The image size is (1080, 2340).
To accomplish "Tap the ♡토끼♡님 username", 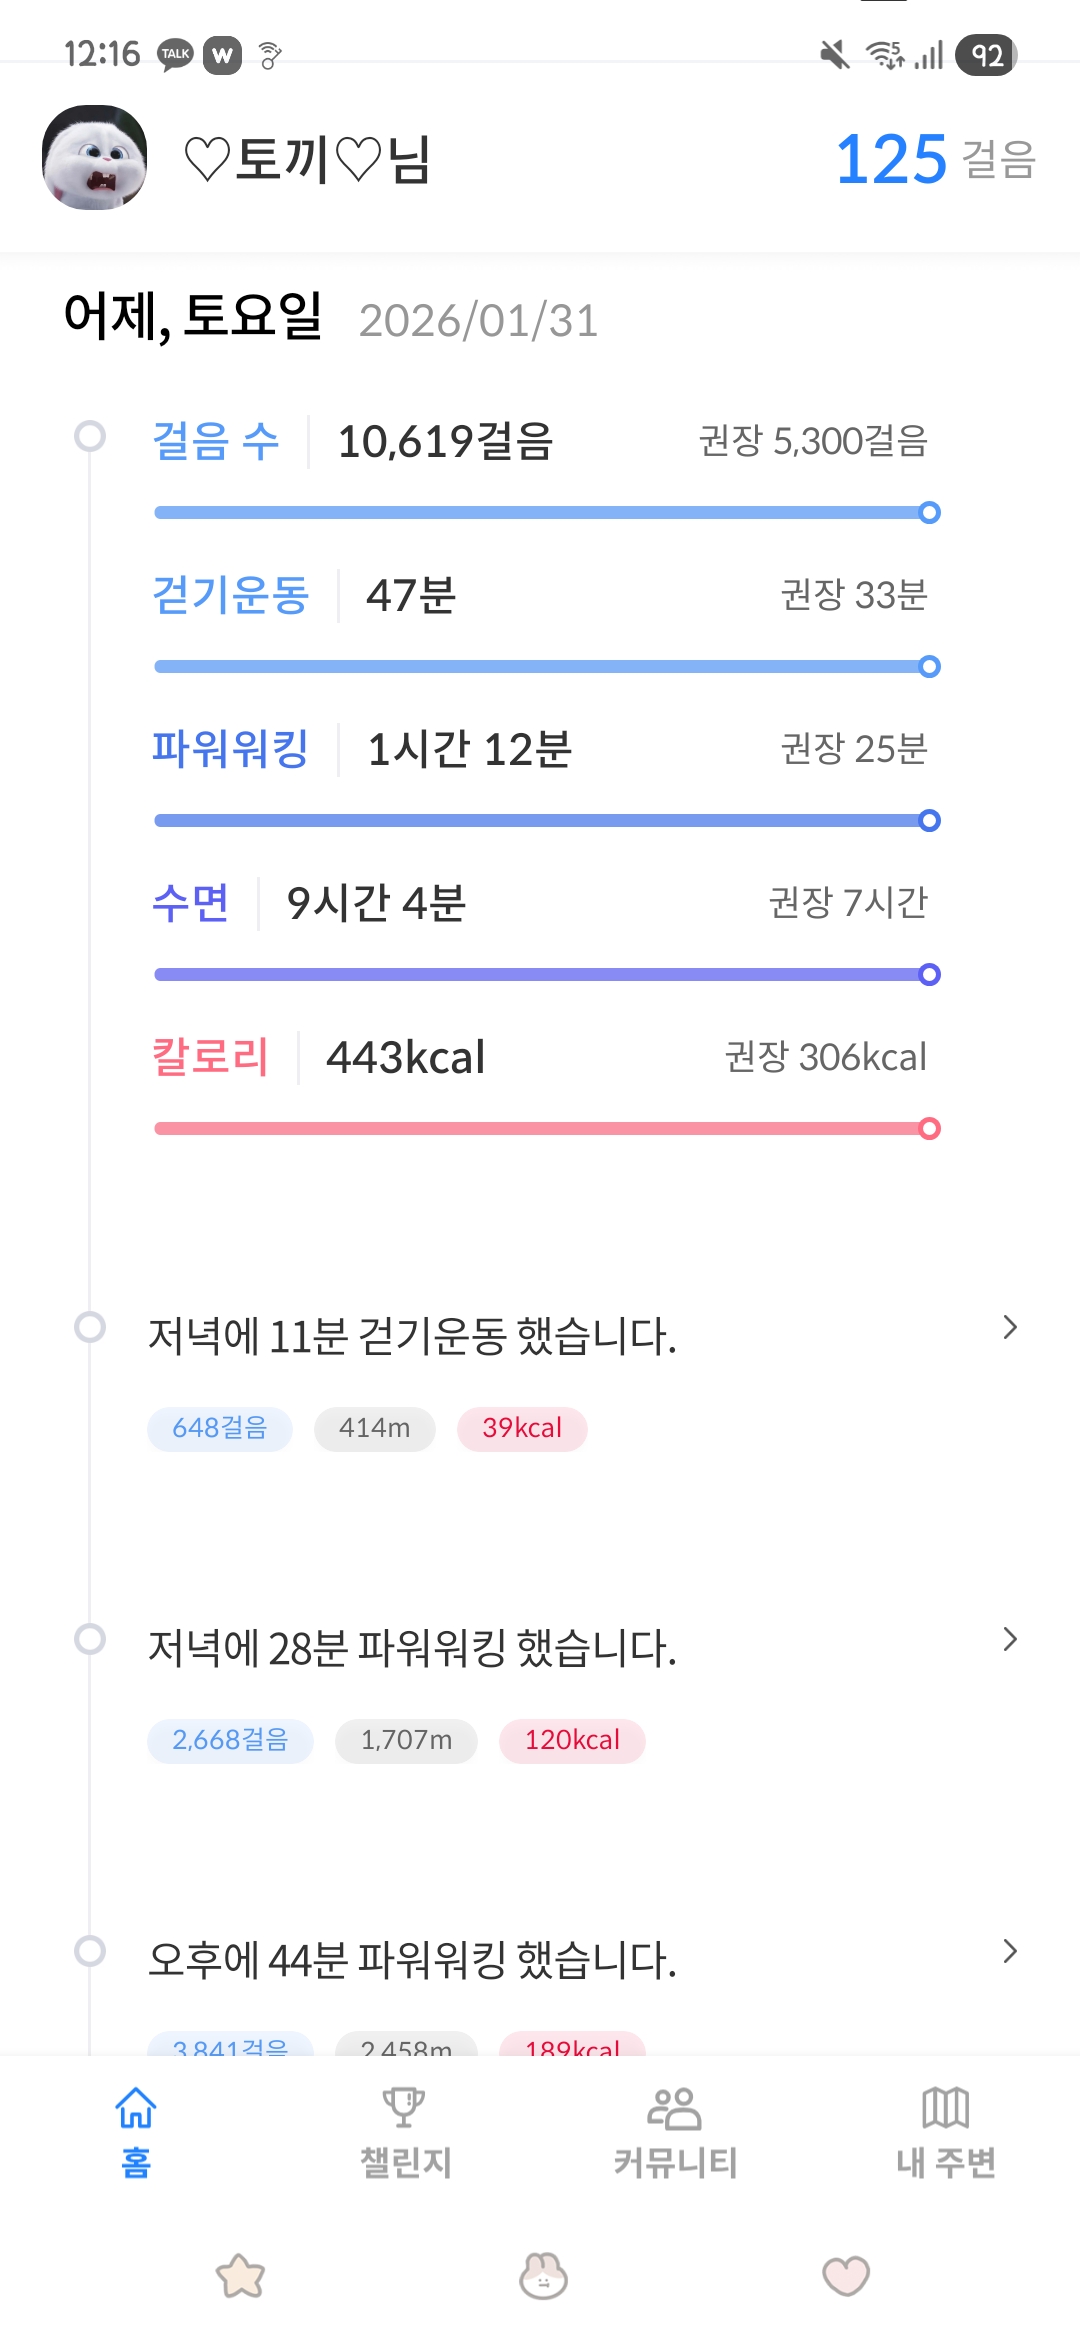I will [x=308, y=159].
